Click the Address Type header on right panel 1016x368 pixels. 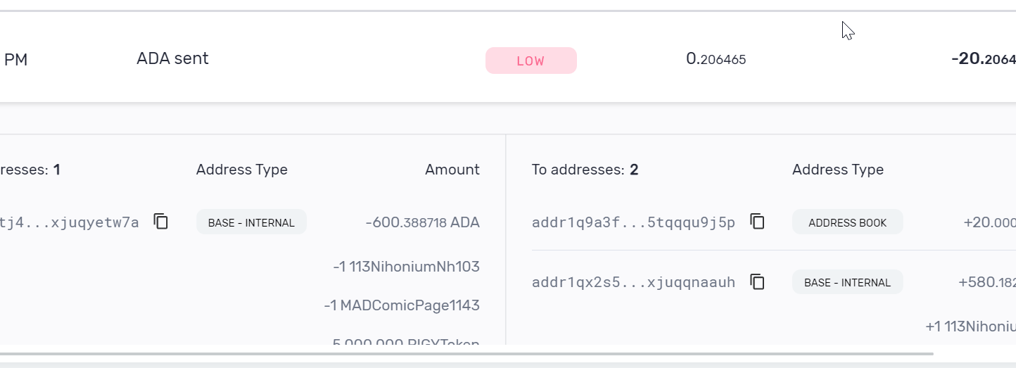click(838, 170)
